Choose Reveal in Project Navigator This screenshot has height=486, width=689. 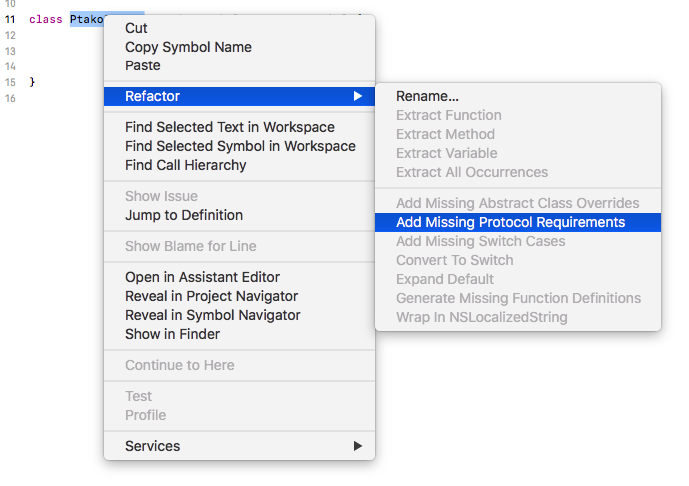pyautogui.click(x=211, y=296)
